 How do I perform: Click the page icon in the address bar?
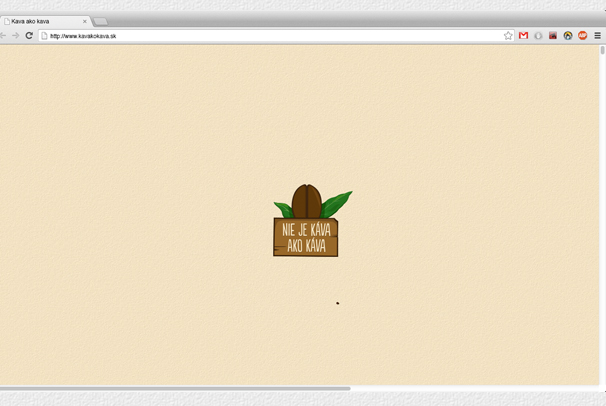(x=44, y=35)
